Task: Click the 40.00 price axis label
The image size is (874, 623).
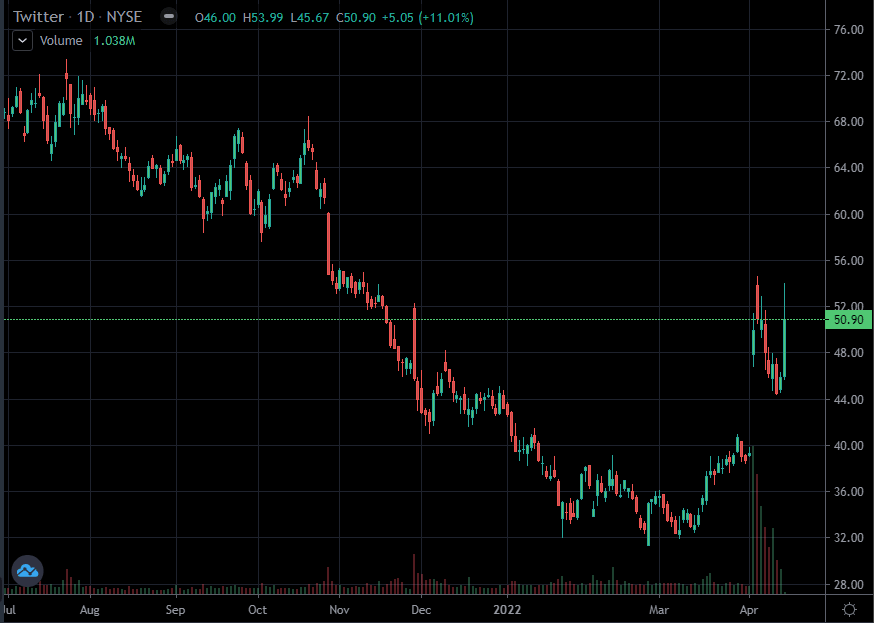Action: tap(848, 446)
